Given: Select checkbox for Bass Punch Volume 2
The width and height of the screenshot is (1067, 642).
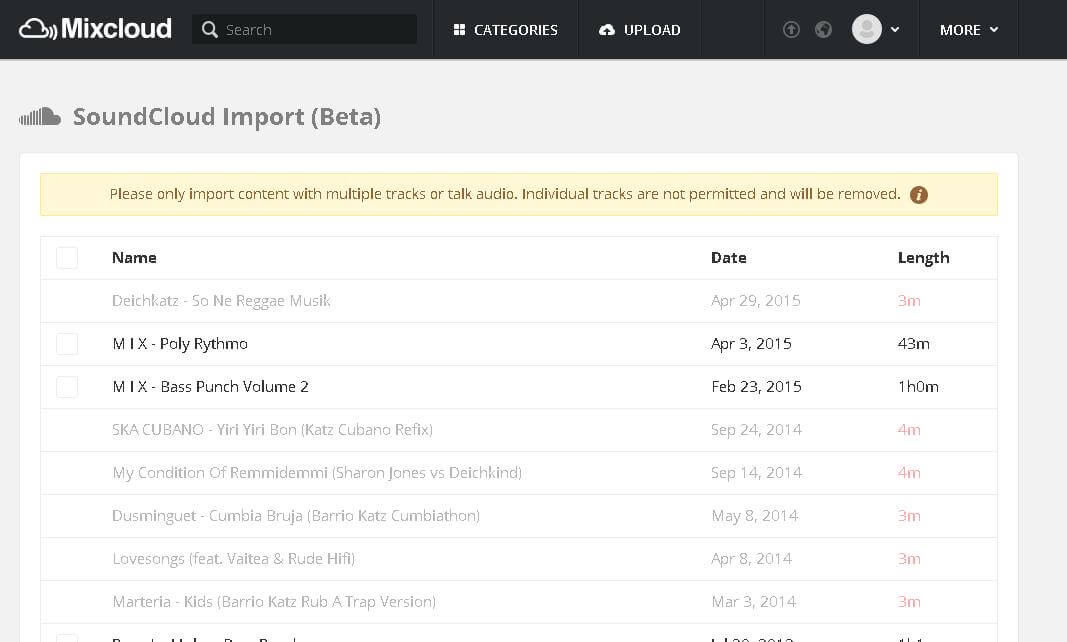Looking at the screenshot, I should point(67,387).
